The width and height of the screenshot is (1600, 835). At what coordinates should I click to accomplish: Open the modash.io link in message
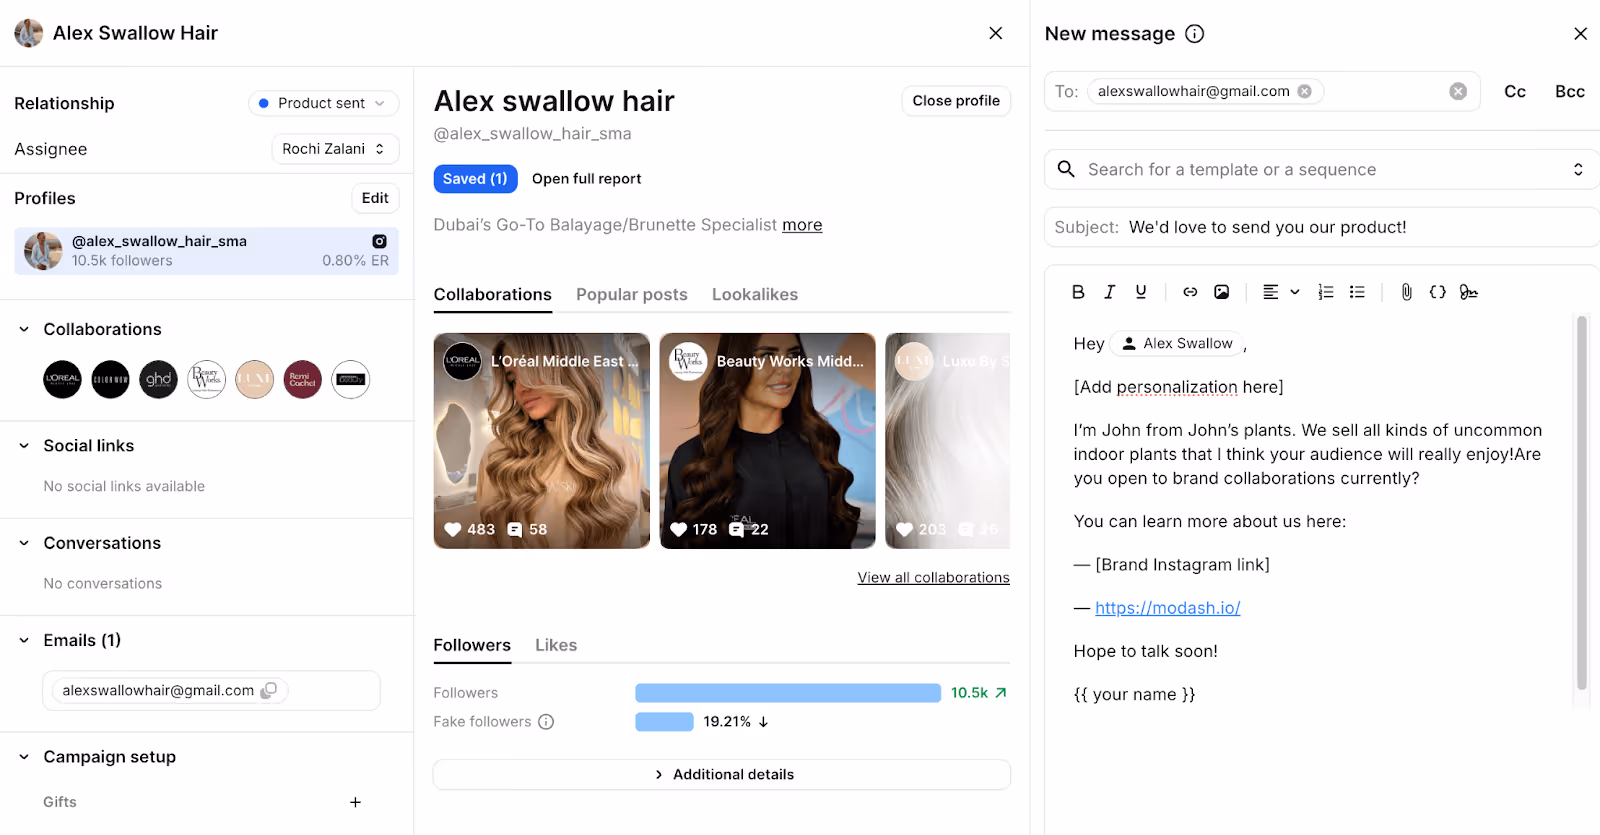pos(1168,608)
